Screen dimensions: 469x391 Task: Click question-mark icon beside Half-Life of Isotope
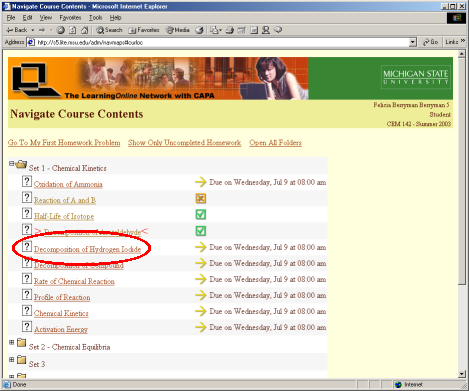27,213
